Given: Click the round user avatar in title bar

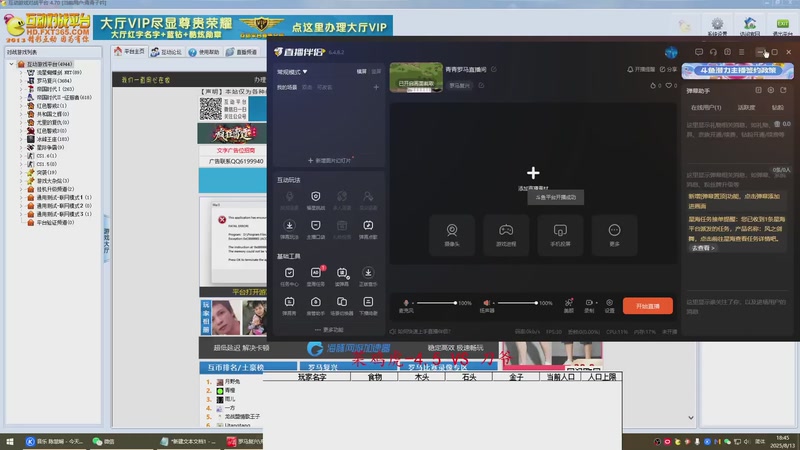Looking at the screenshot, I should [x=671, y=52].
